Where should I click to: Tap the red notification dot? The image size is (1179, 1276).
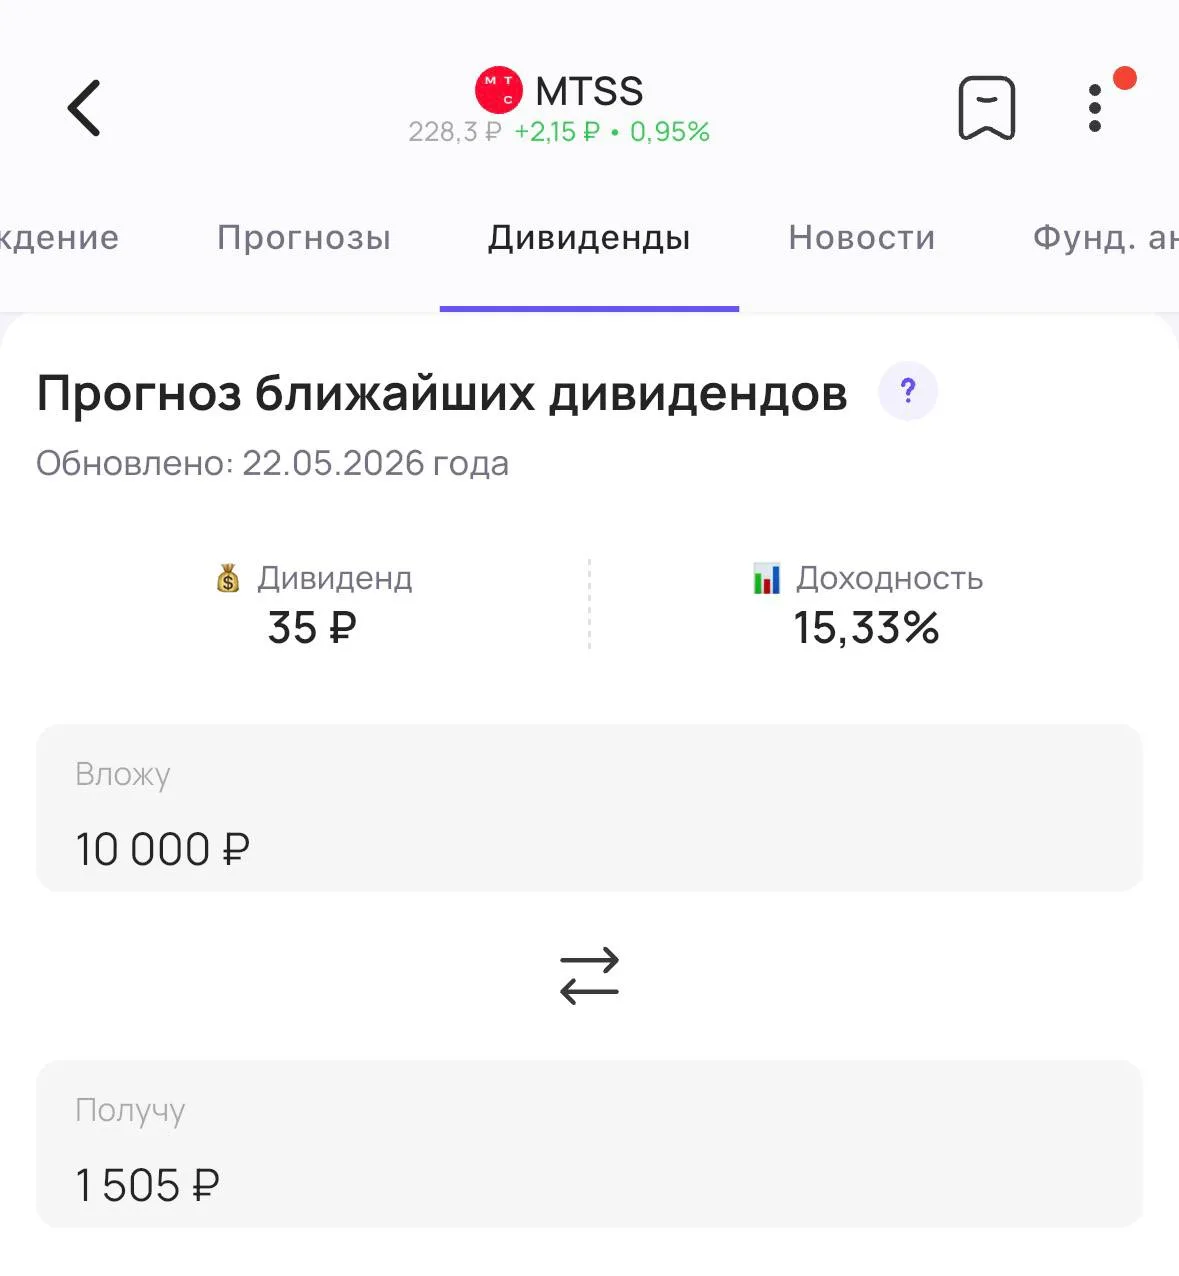click(1125, 78)
